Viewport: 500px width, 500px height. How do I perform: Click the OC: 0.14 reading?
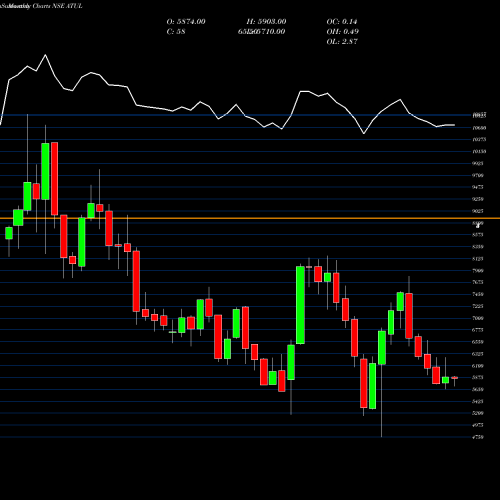pos(342,22)
